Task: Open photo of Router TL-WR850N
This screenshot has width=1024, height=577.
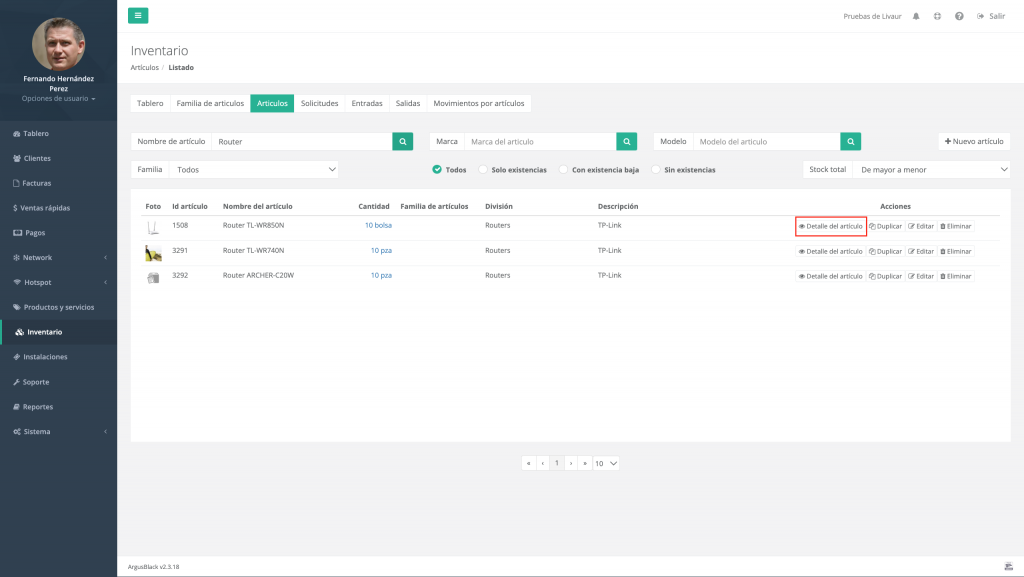Action: point(153,227)
